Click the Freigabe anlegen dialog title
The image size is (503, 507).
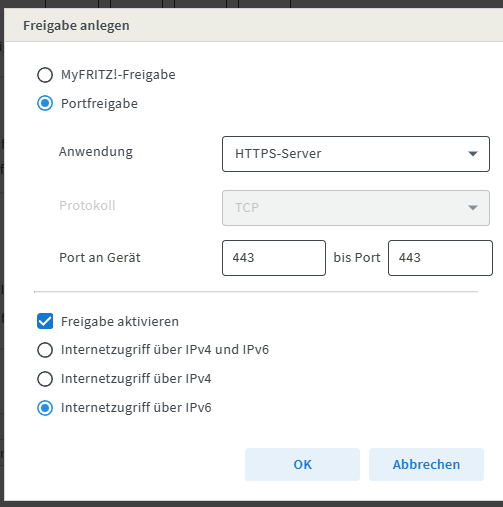tap(76, 26)
